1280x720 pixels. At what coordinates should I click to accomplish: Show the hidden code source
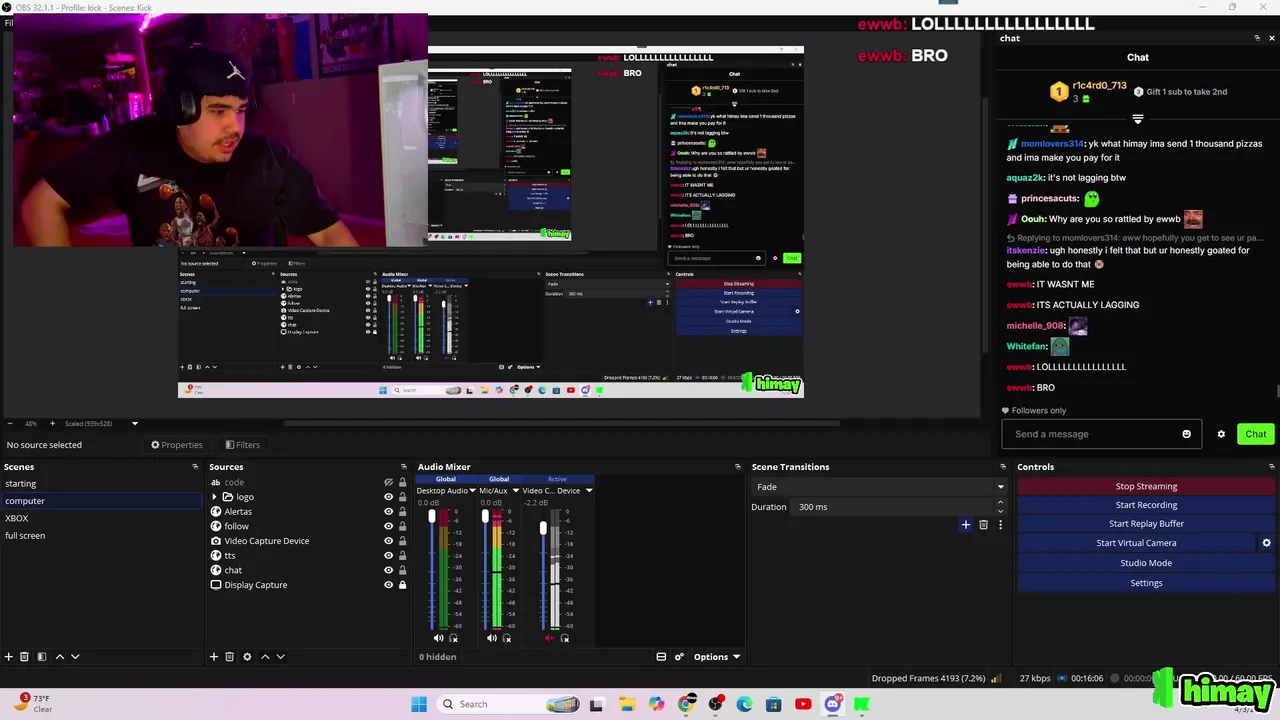click(x=389, y=483)
